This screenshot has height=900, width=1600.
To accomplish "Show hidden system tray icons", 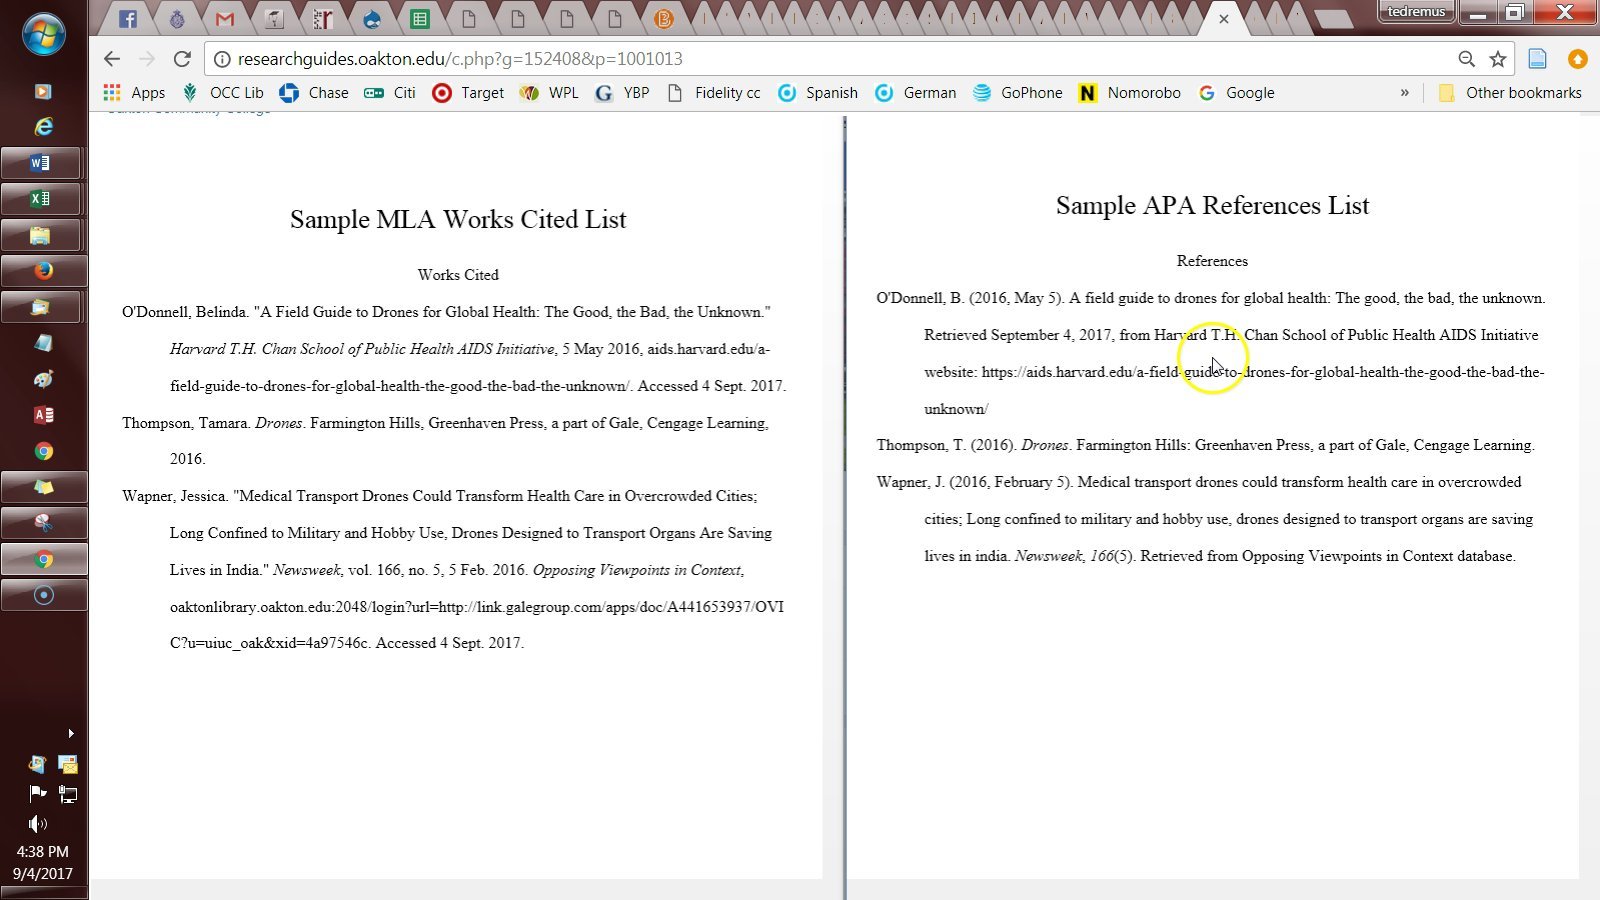I will tap(70, 733).
